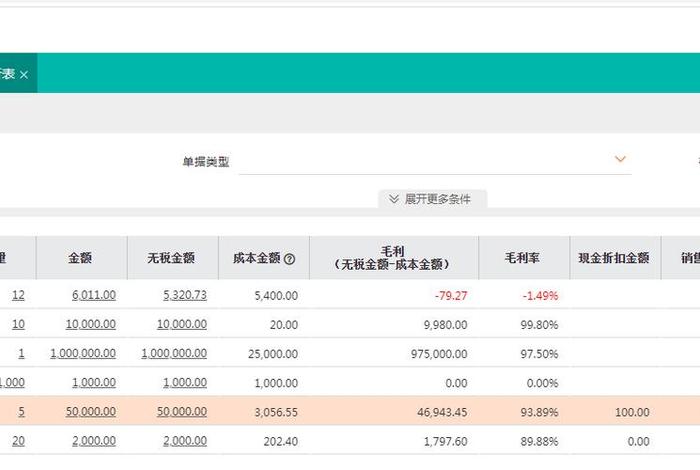The height and width of the screenshot is (470, 700).
Task: Open the 金额 link in the 93.89% row
Action: [x=91, y=411]
